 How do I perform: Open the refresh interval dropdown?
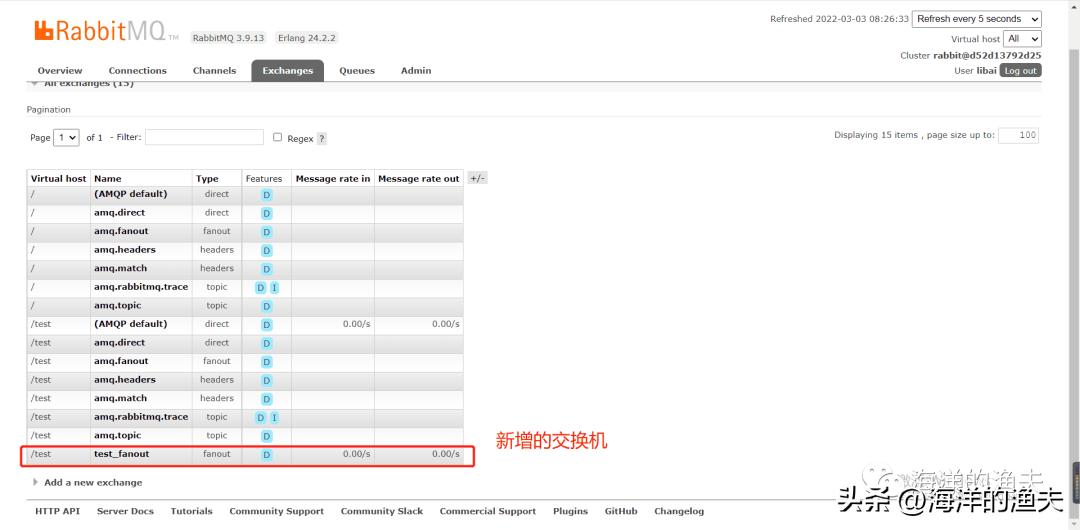coord(976,19)
